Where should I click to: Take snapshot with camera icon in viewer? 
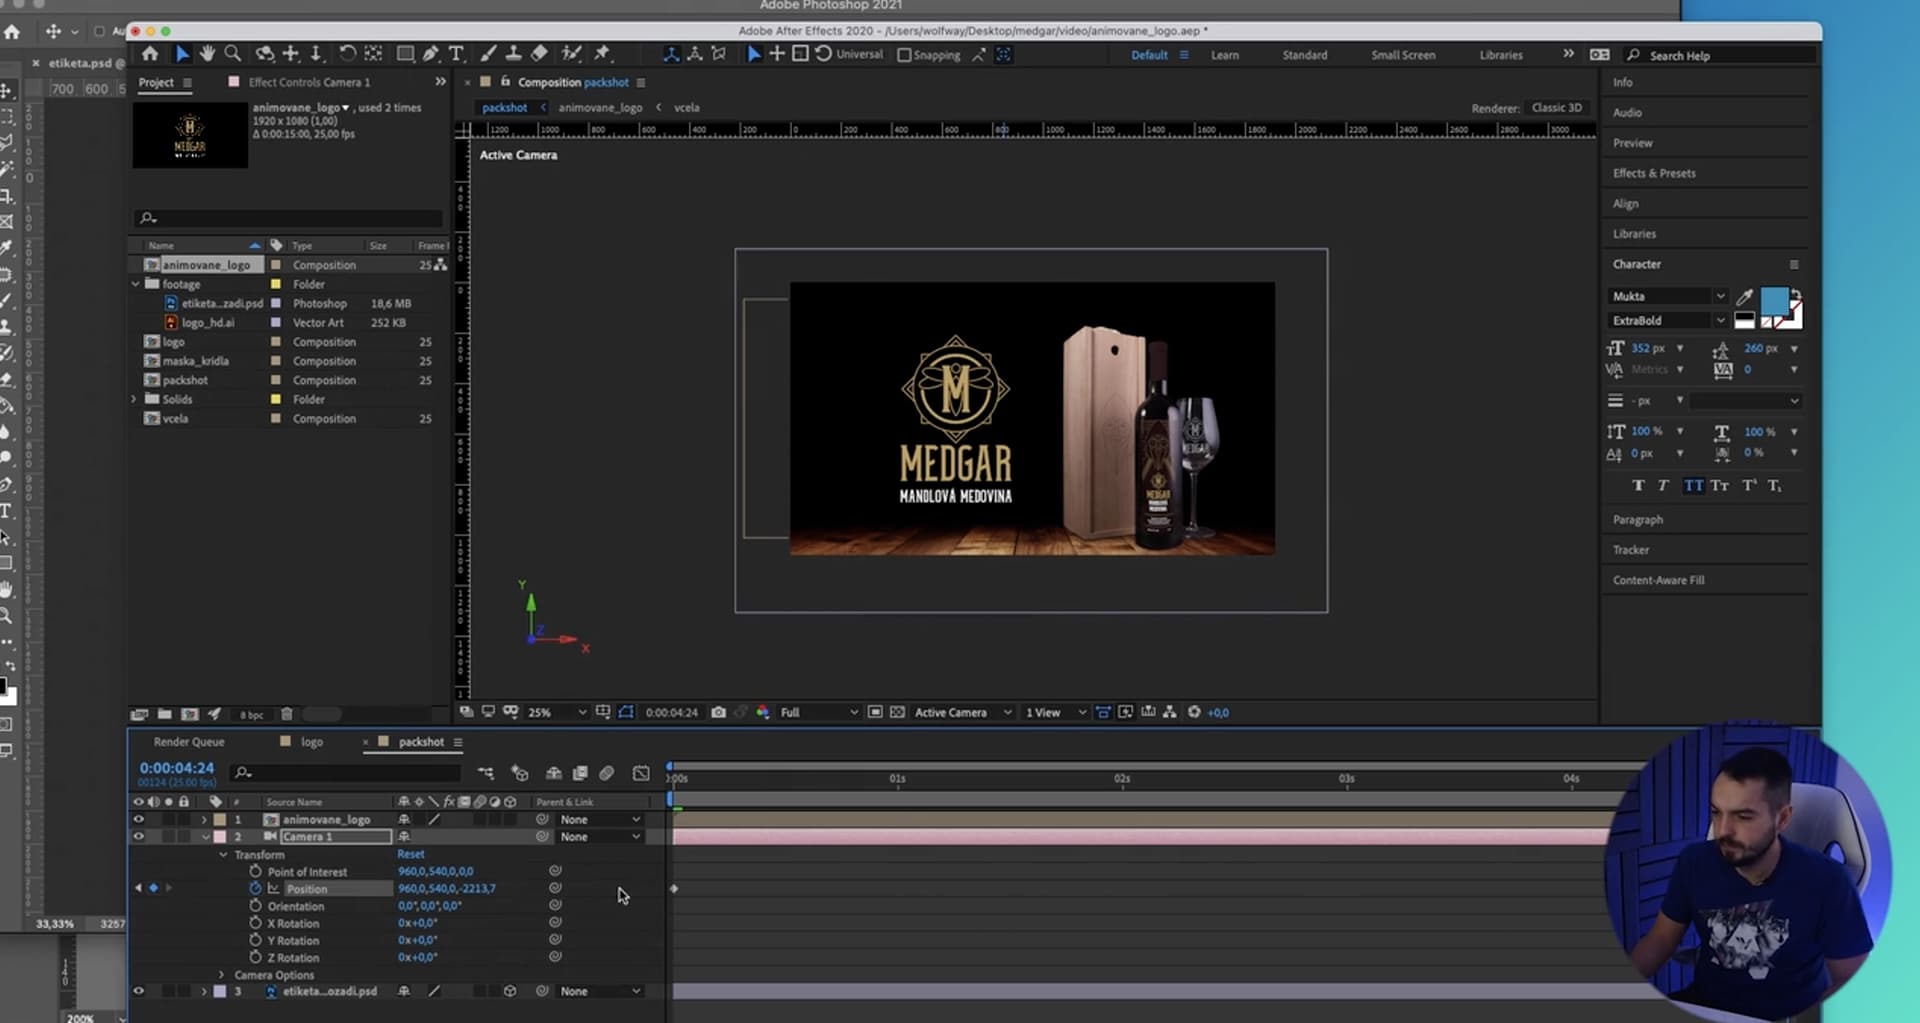pyautogui.click(x=718, y=712)
